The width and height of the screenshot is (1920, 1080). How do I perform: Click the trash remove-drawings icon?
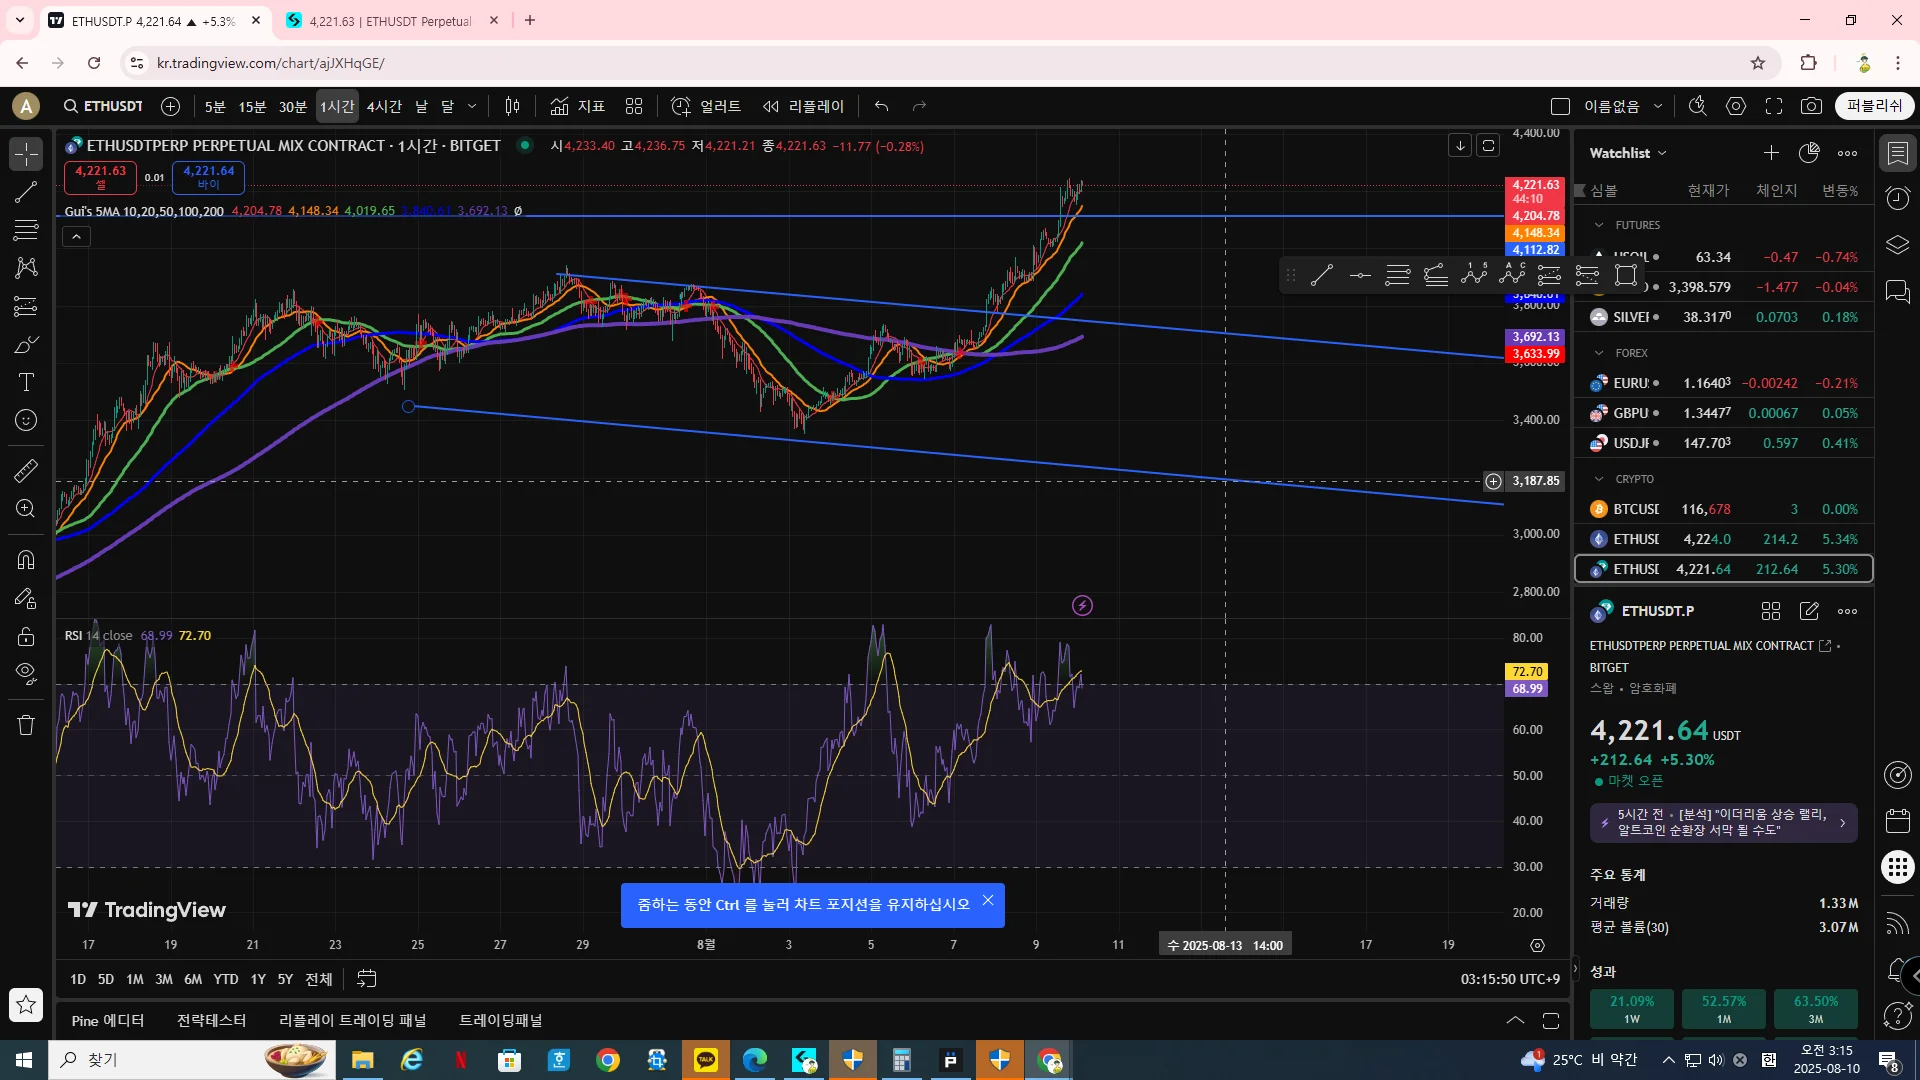26,725
